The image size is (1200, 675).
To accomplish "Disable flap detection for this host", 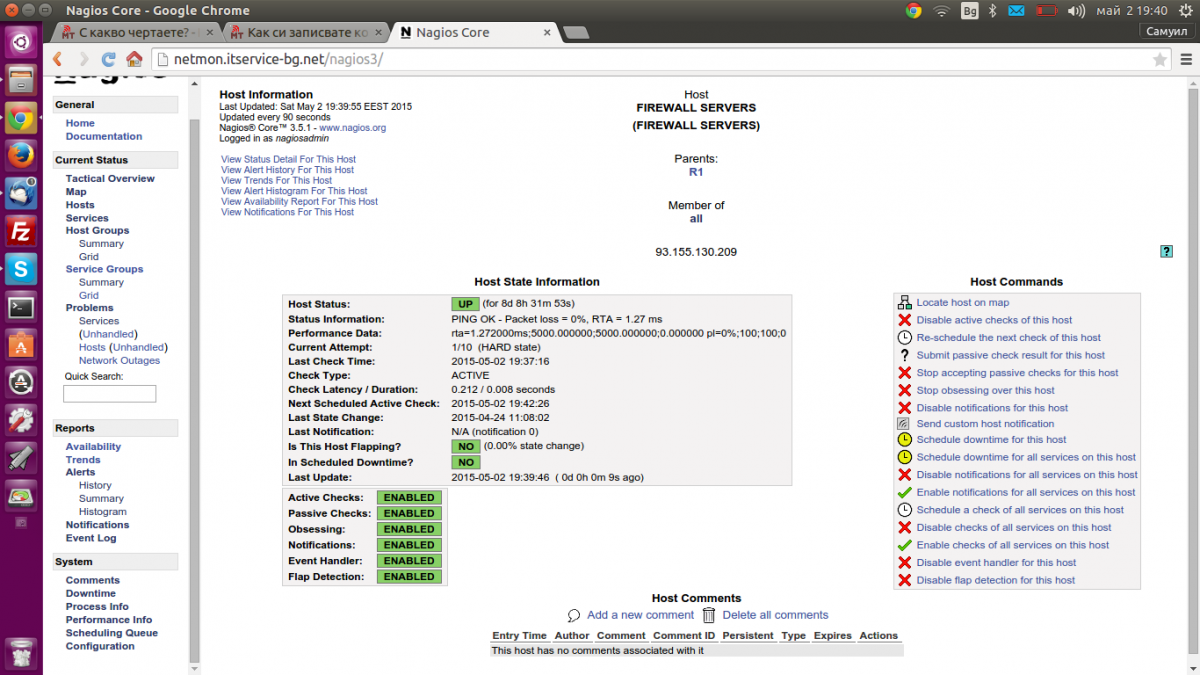I will pos(995,580).
